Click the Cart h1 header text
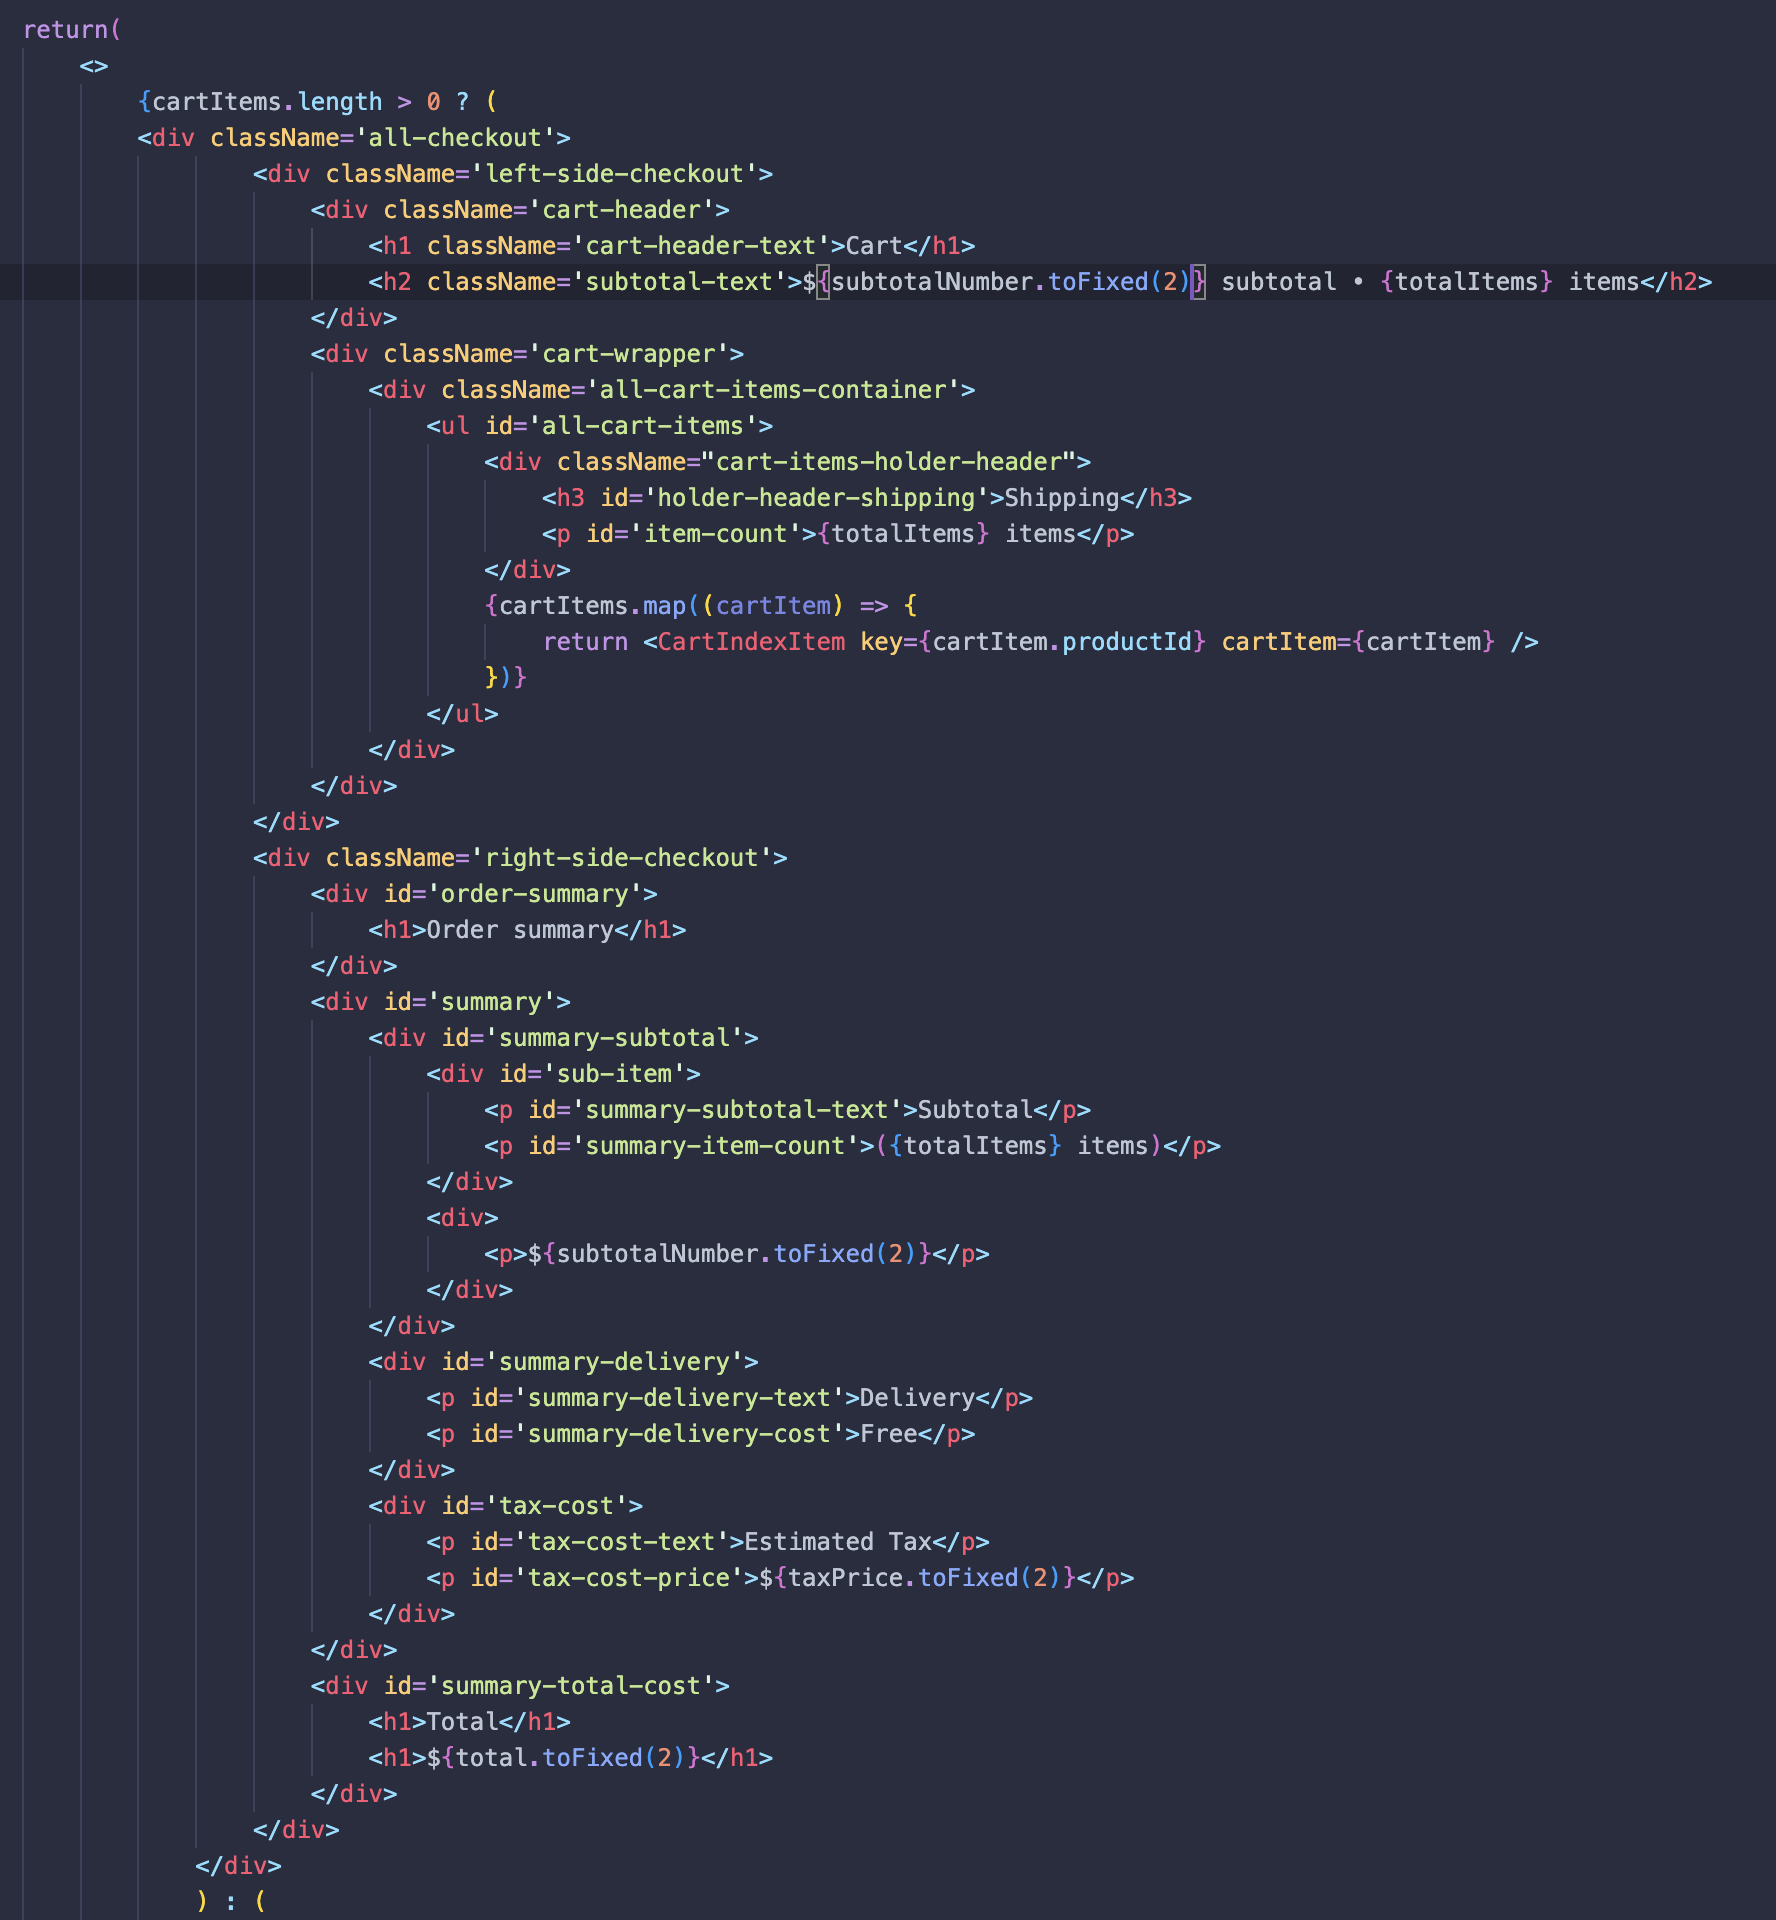The width and height of the screenshot is (1776, 1920). (872, 245)
